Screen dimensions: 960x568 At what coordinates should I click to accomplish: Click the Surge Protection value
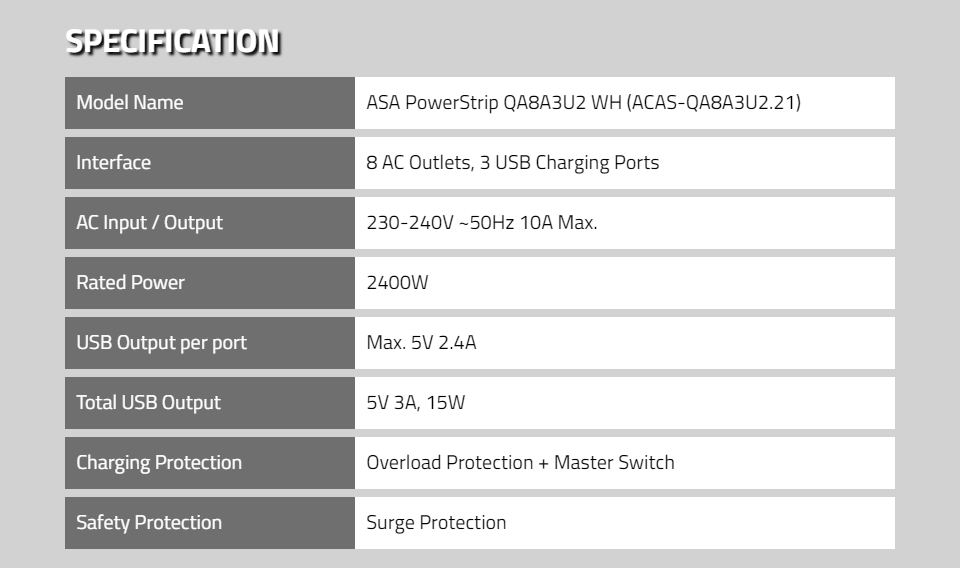click(436, 523)
